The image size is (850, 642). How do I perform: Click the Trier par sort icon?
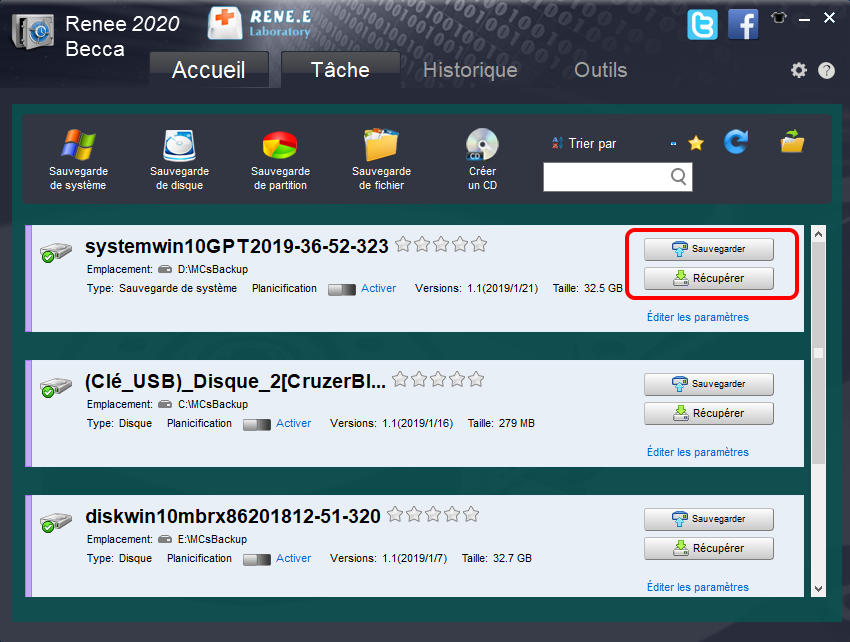tap(557, 143)
